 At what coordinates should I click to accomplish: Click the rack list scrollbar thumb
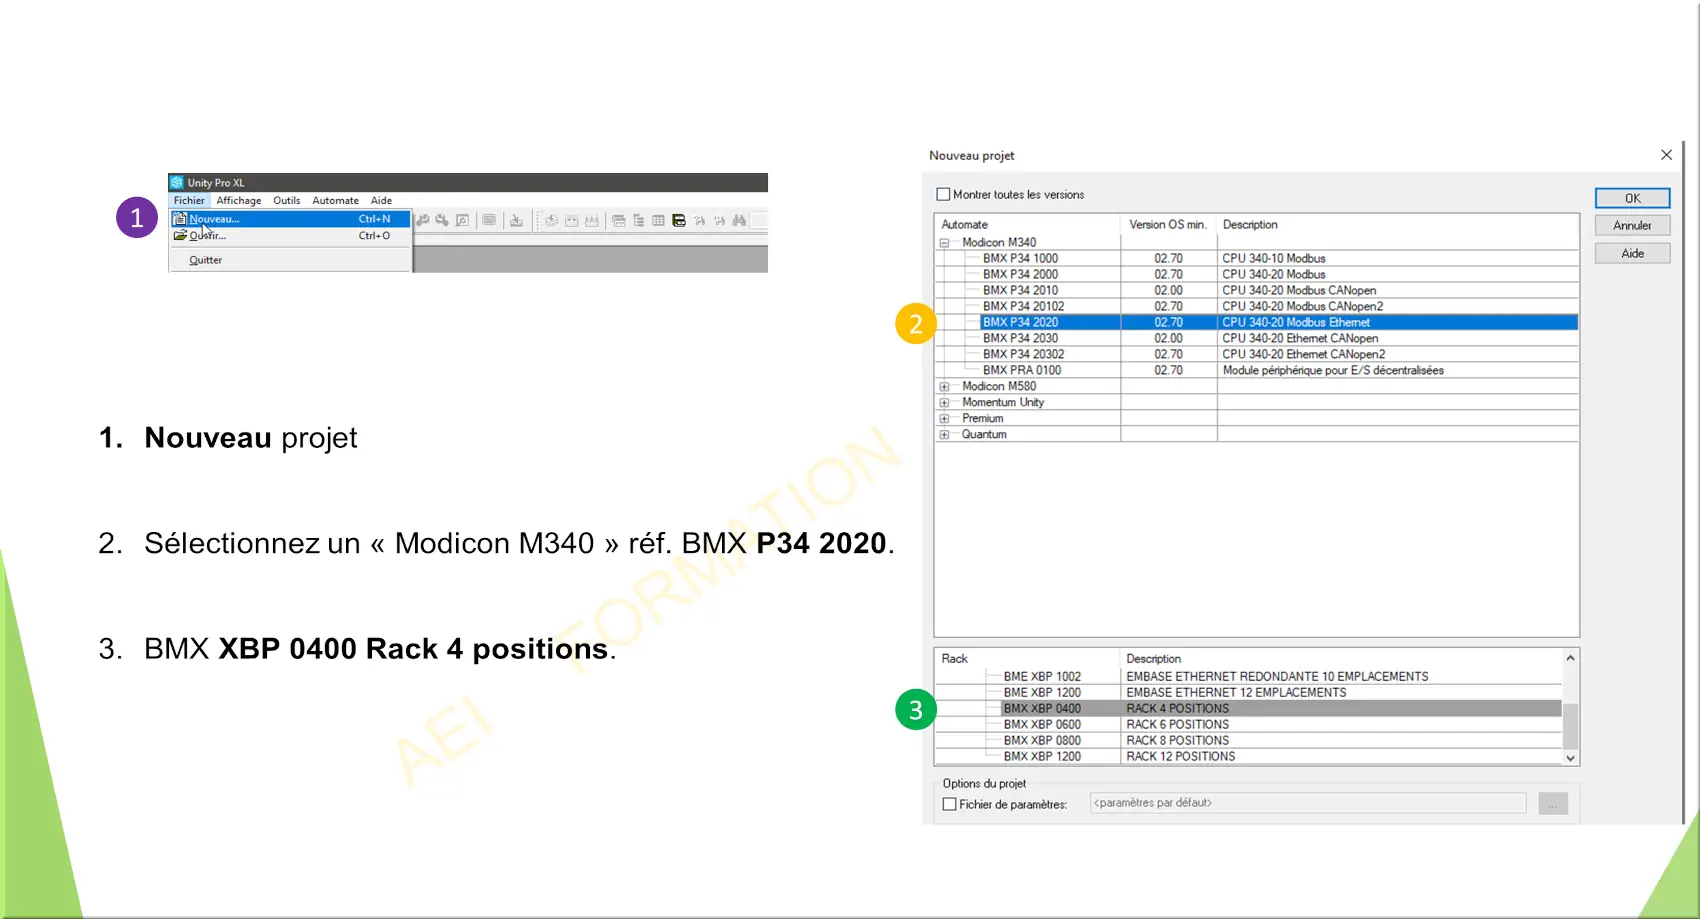(x=1570, y=727)
